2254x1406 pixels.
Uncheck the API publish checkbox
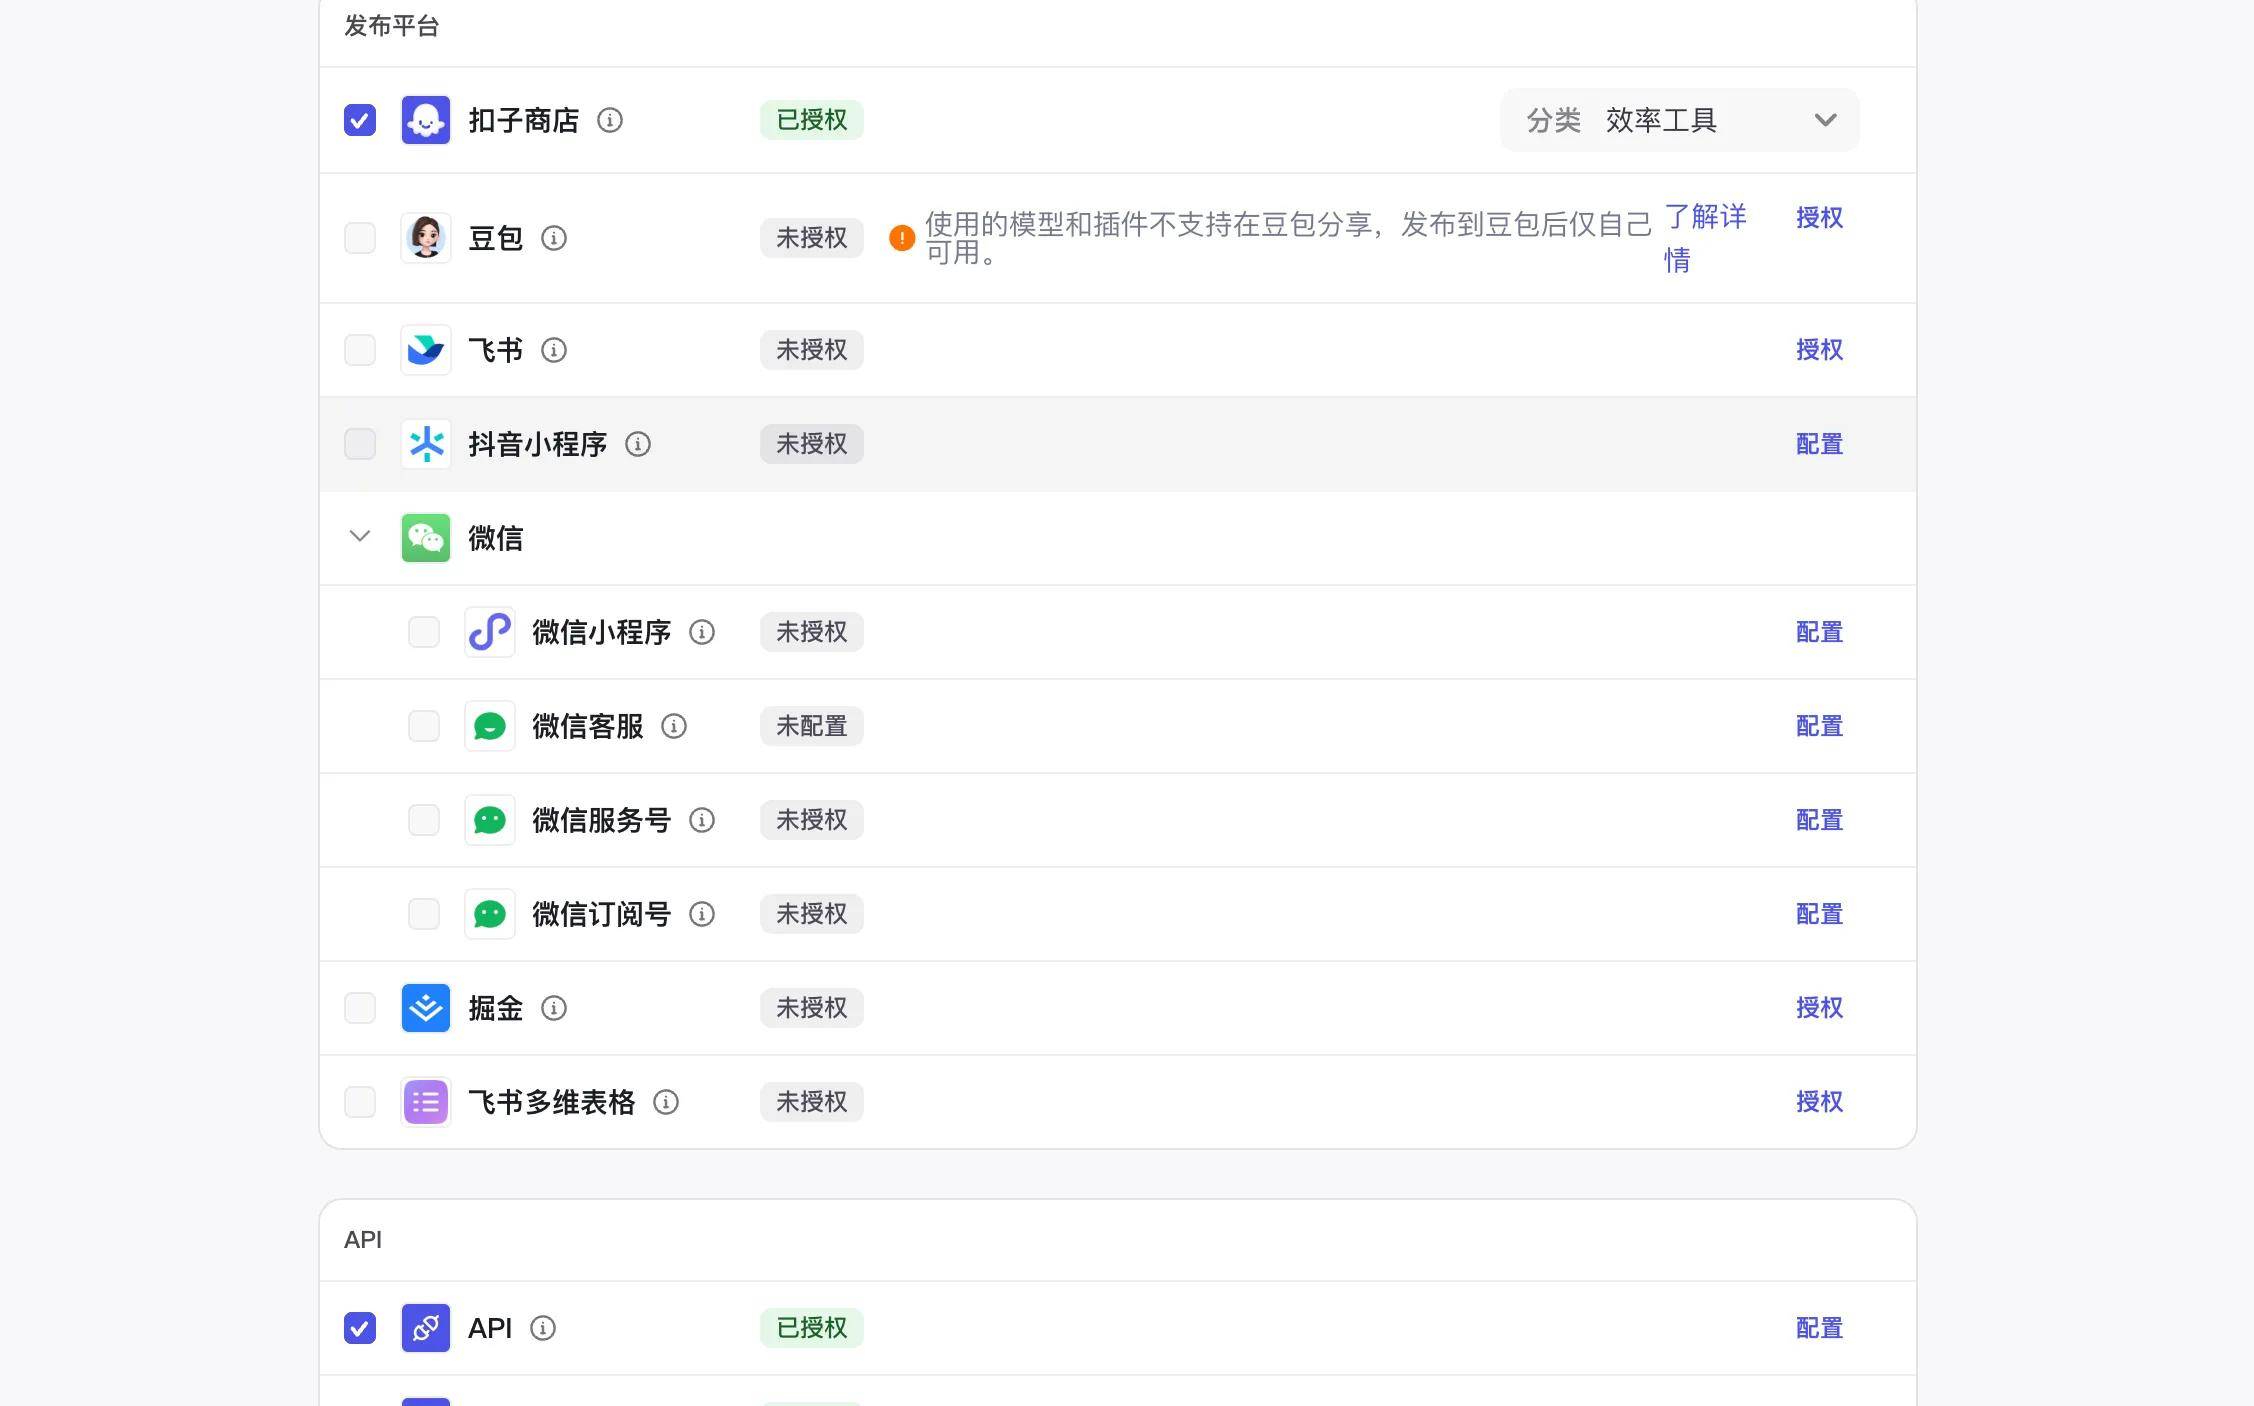click(360, 1328)
